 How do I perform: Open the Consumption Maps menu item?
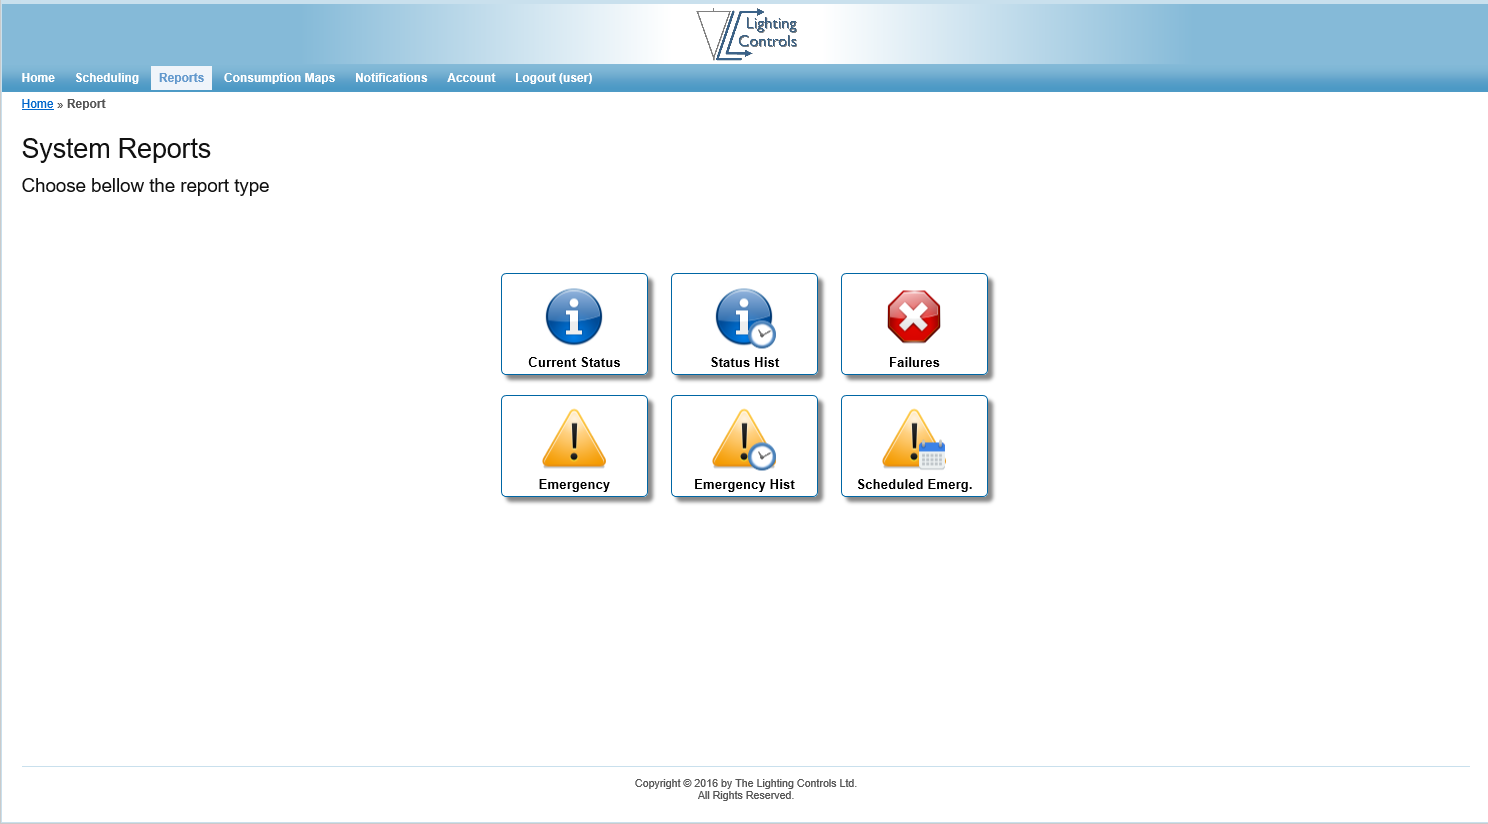click(279, 78)
